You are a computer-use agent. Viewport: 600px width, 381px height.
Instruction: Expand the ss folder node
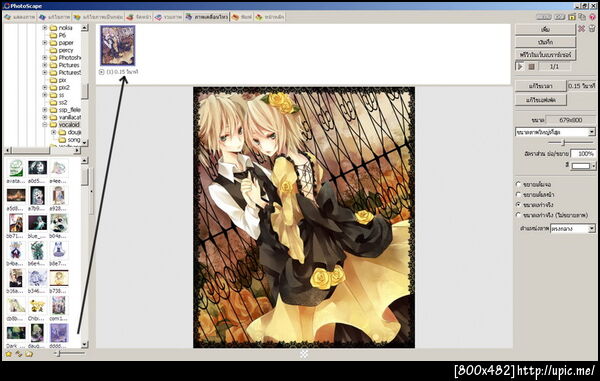pos(45,95)
